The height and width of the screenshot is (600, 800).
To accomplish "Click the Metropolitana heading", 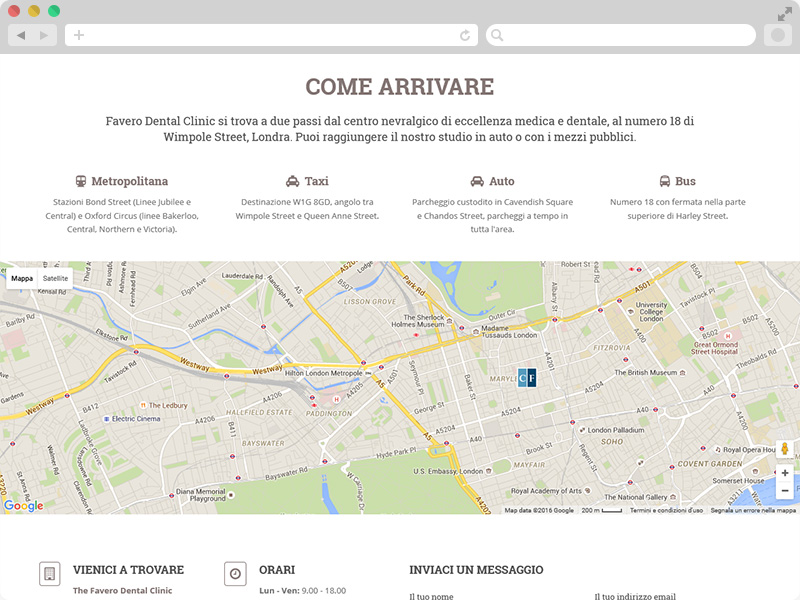I will click(130, 181).
